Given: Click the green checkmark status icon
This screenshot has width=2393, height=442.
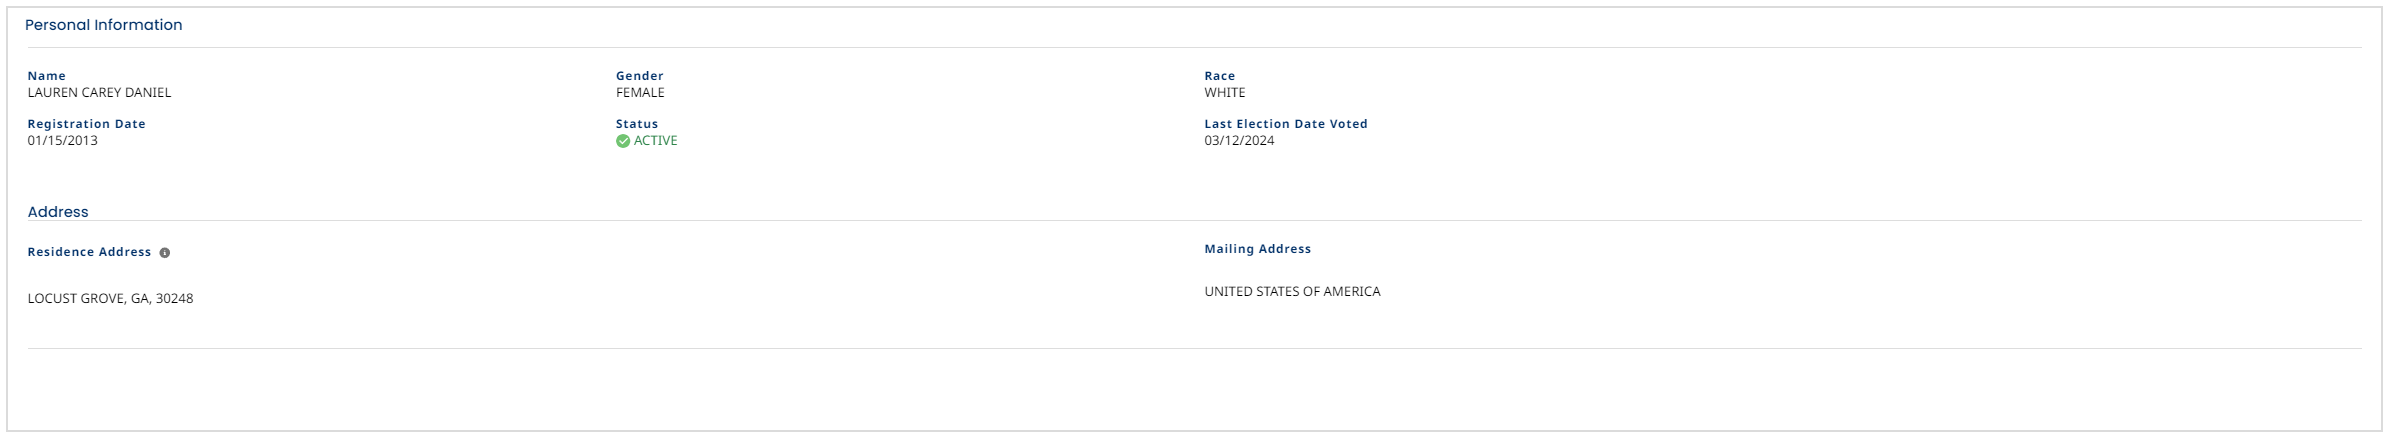Looking at the screenshot, I should tap(623, 141).
